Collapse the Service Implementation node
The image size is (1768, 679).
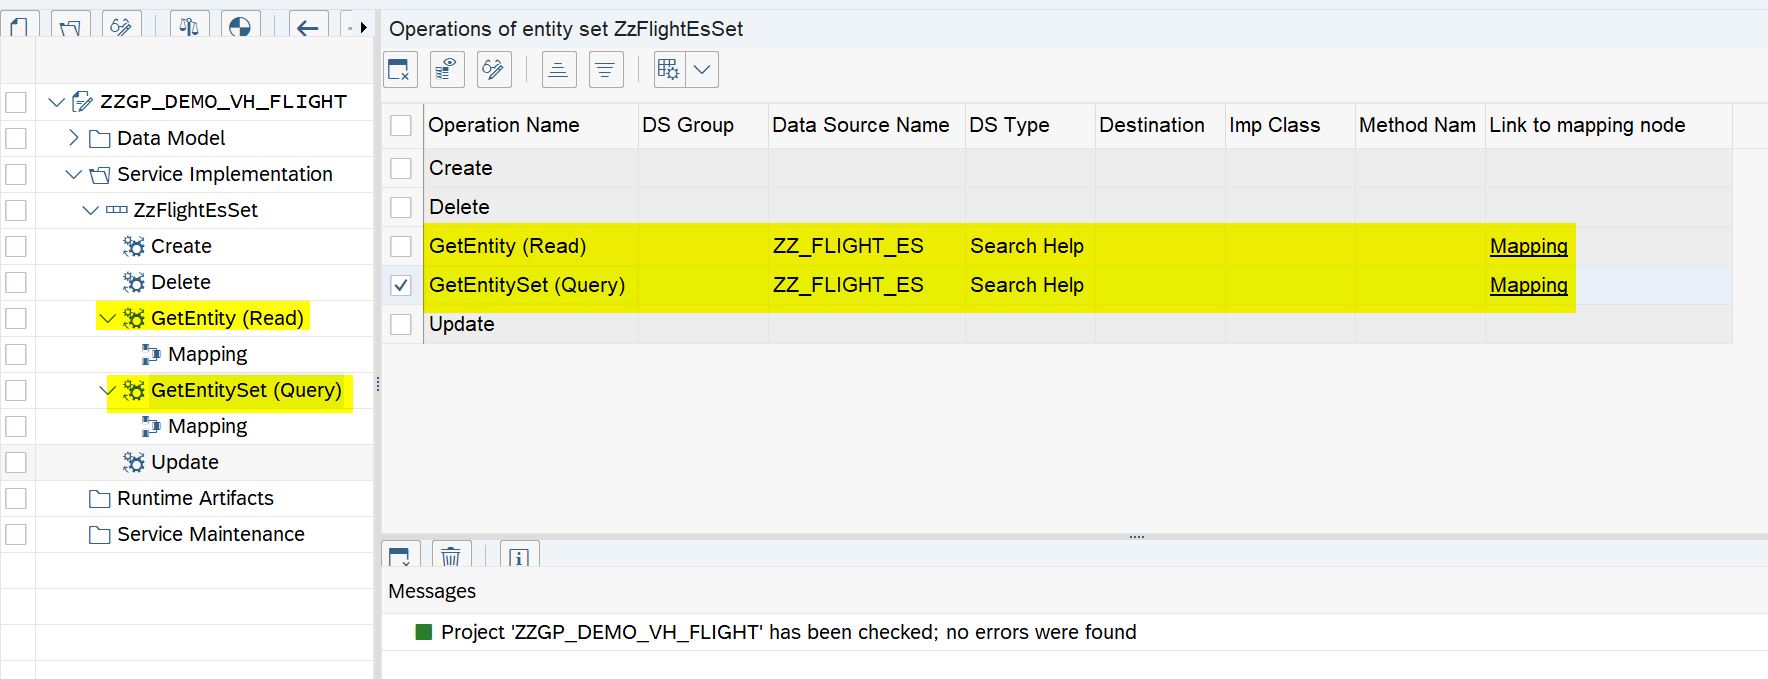point(71,174)
